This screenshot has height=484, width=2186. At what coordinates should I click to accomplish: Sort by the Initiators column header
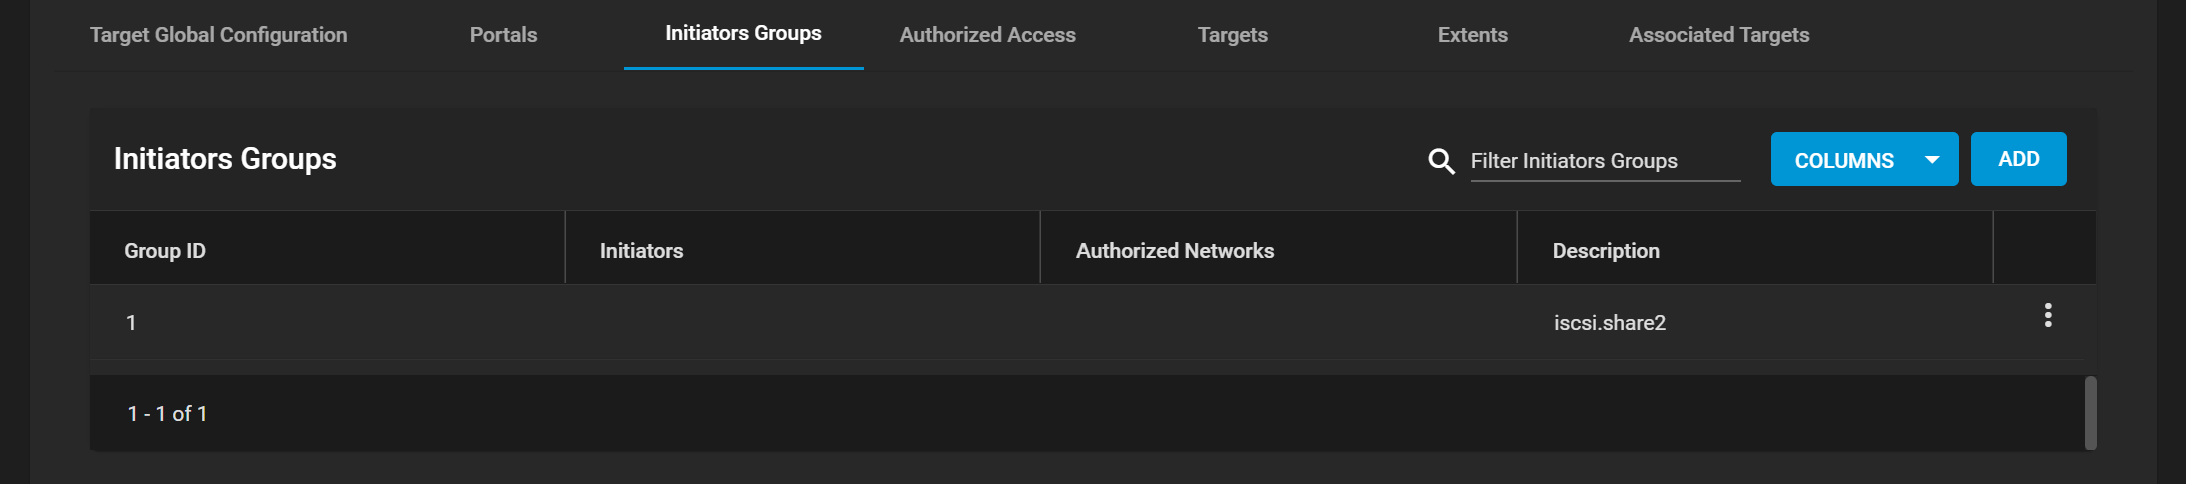click(641, 251)
